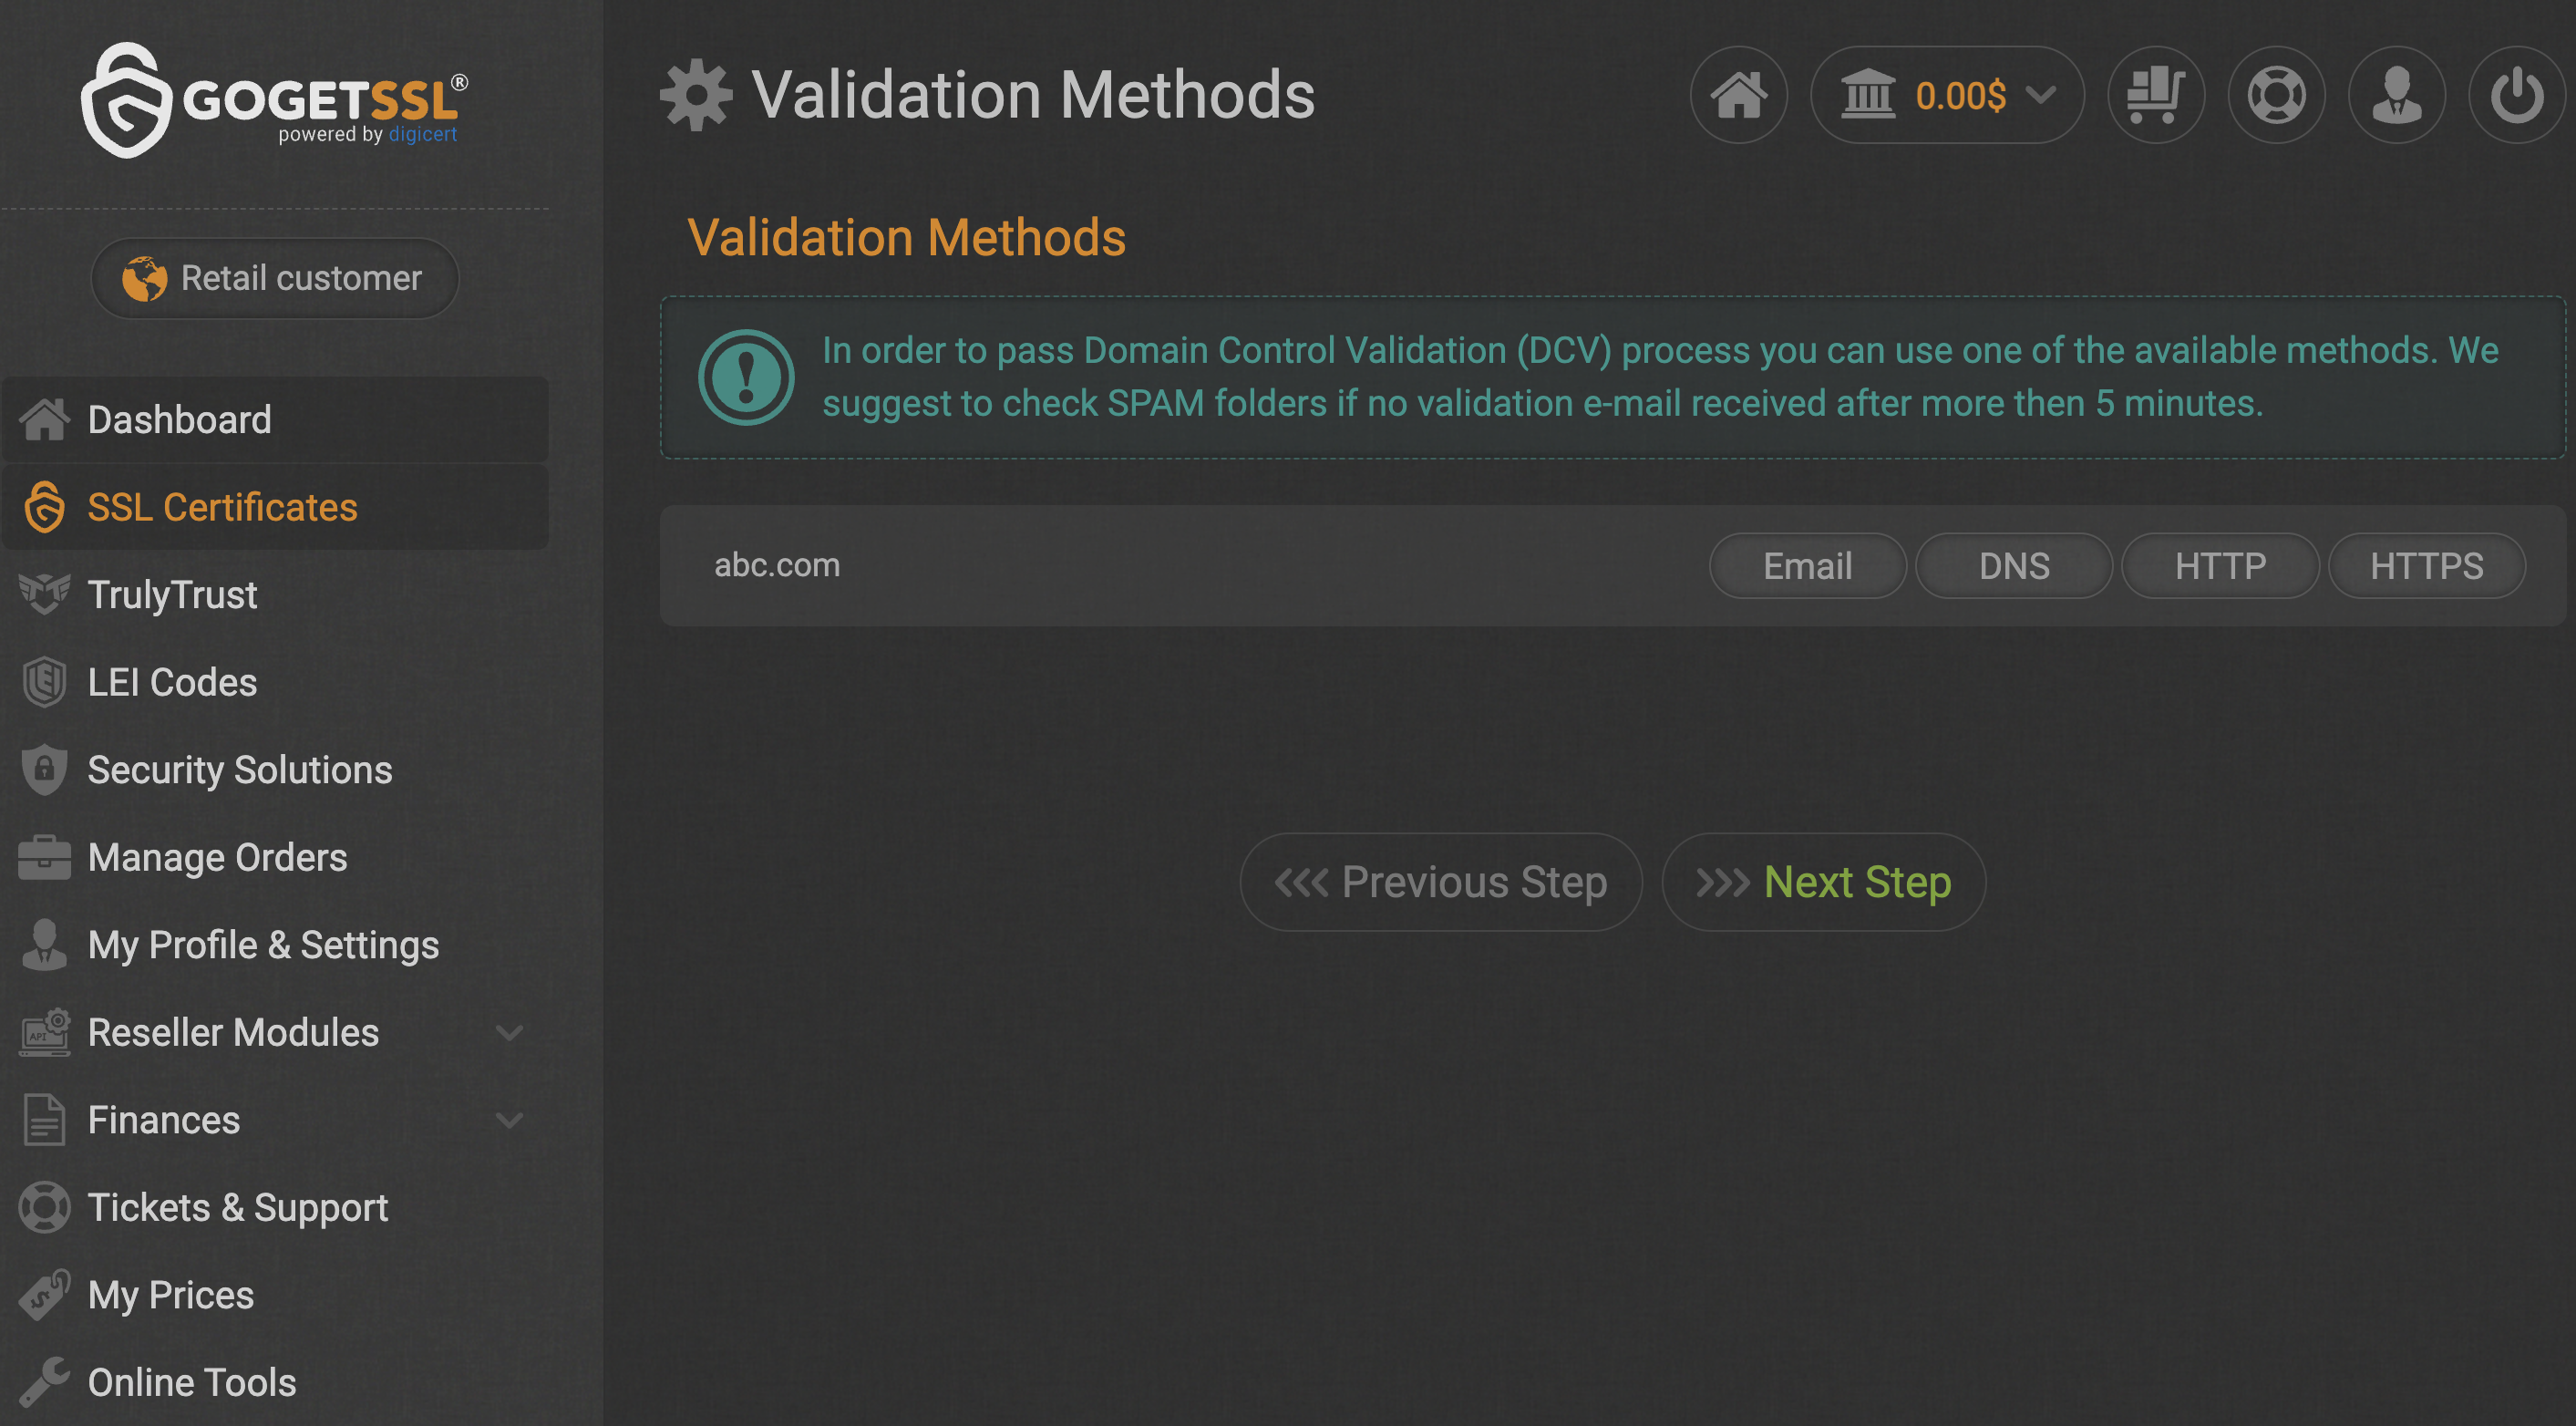Open the home icon in the header
The width and height of the screenshot is (2576, 1426).
(x=1738, y=96)
